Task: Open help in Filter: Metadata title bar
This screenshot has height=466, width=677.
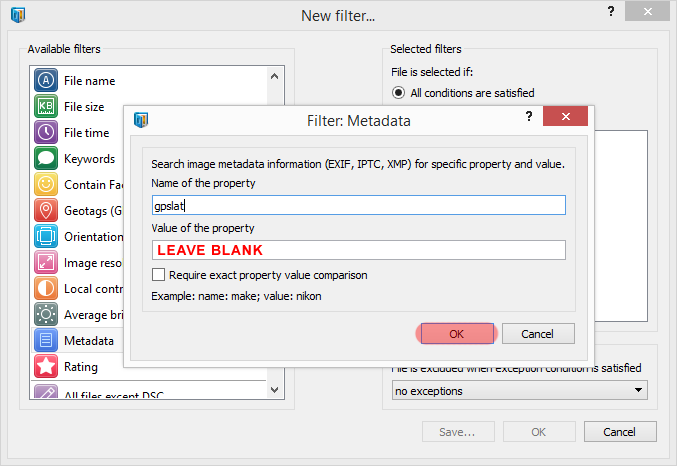Action: tap(529, 118)
